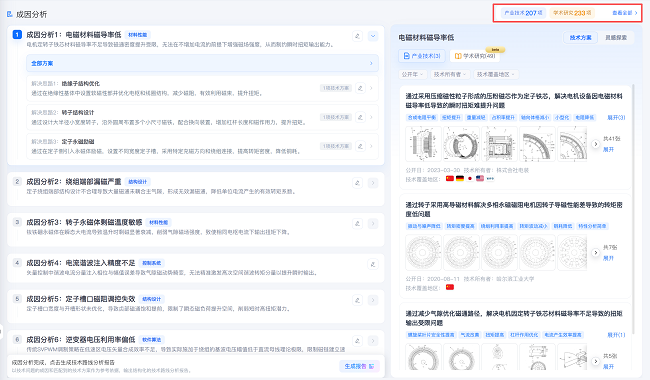Click 展开 under 共5张

(x=608, y=366)
